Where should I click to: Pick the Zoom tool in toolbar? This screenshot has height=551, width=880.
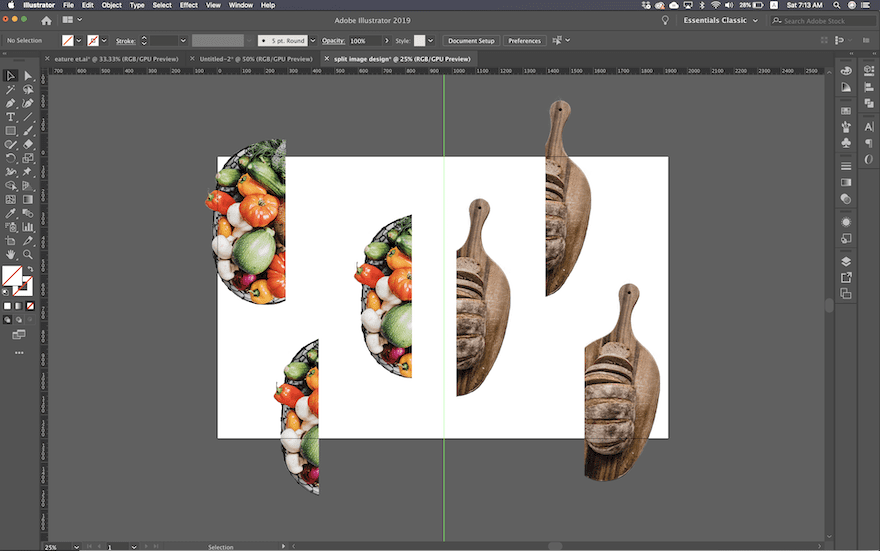coord(28,254)
